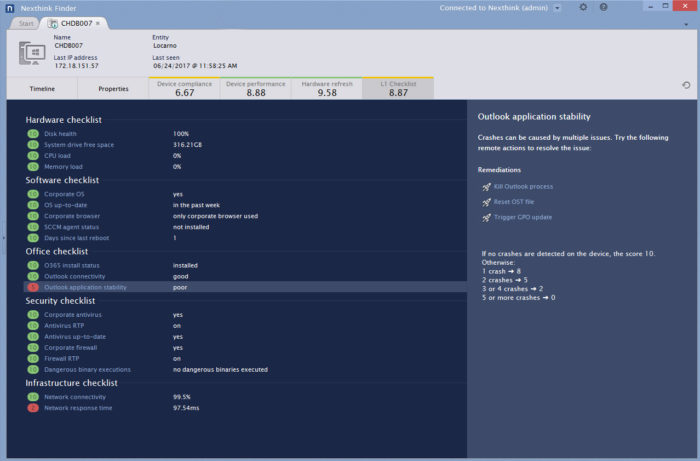Click red badge for Outlook application stability
Screen dimensions: 700x461
pyautogui.click(x=33, y=287)
